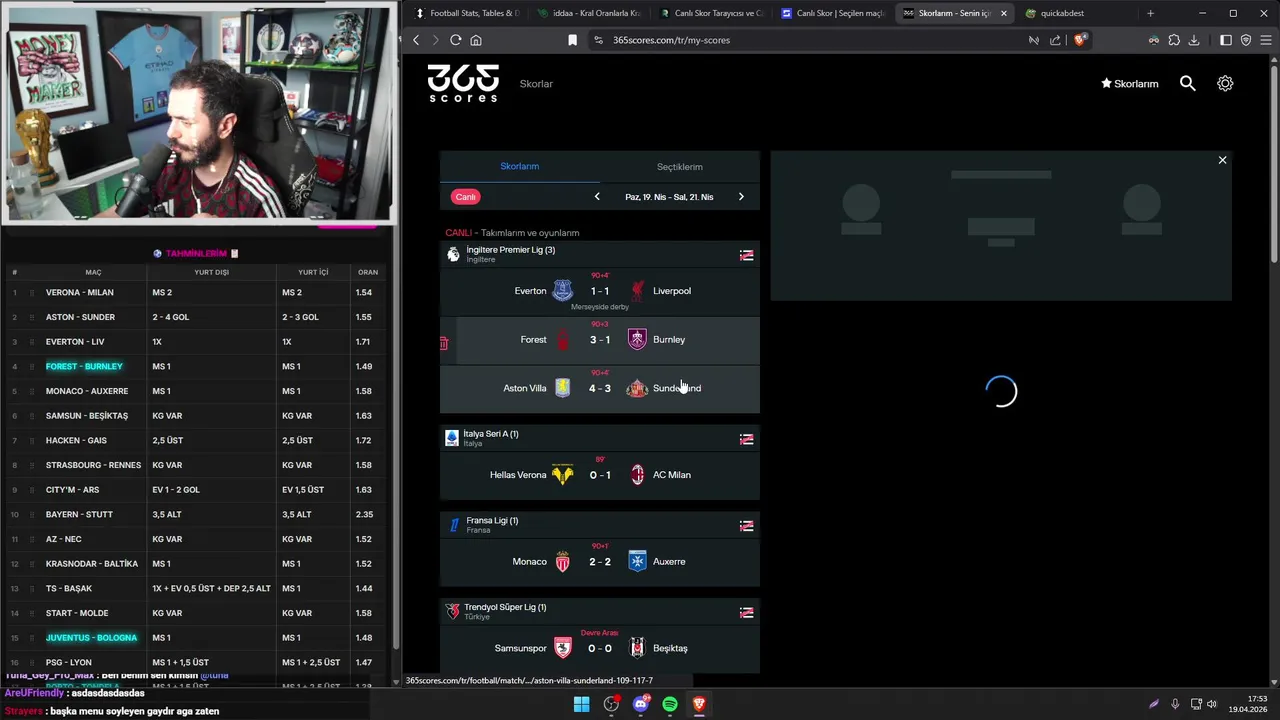Click the browser back button
Screen dimensions: 1280x720
pos(417,40)
